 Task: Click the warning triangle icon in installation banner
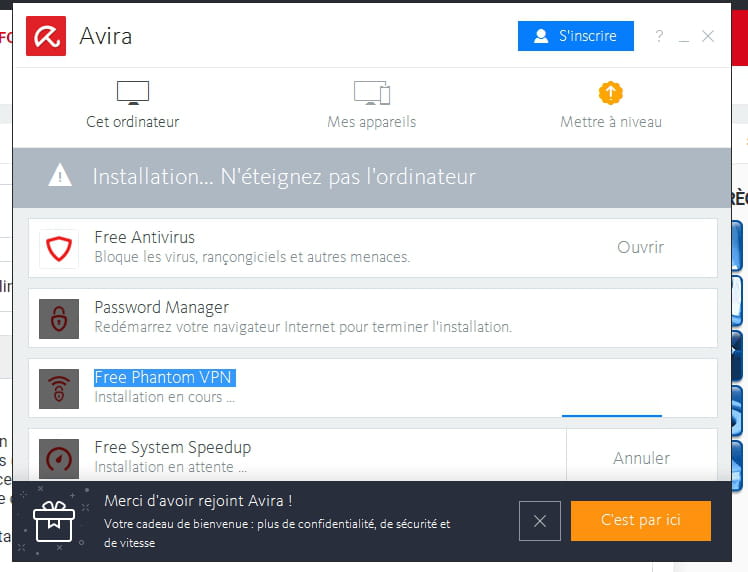coord(60,175)
